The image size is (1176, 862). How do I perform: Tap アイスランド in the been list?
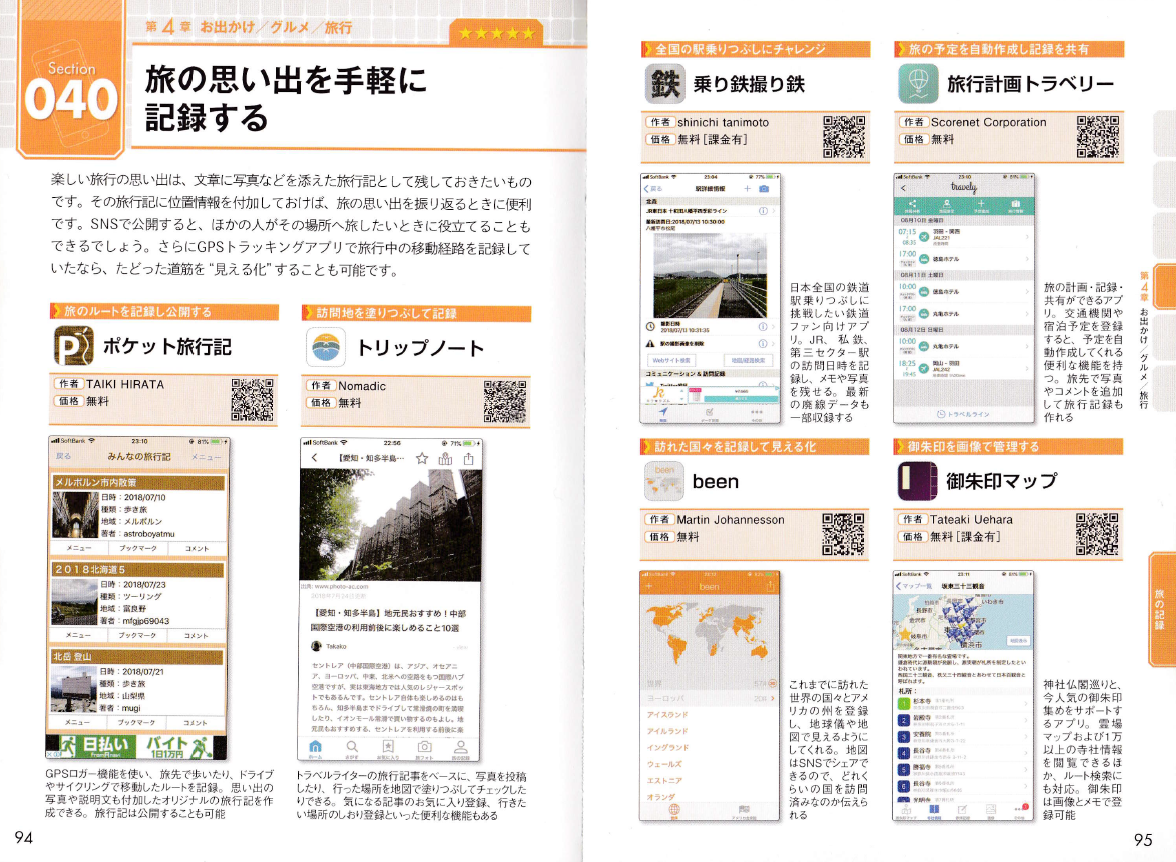pos(668,715)
